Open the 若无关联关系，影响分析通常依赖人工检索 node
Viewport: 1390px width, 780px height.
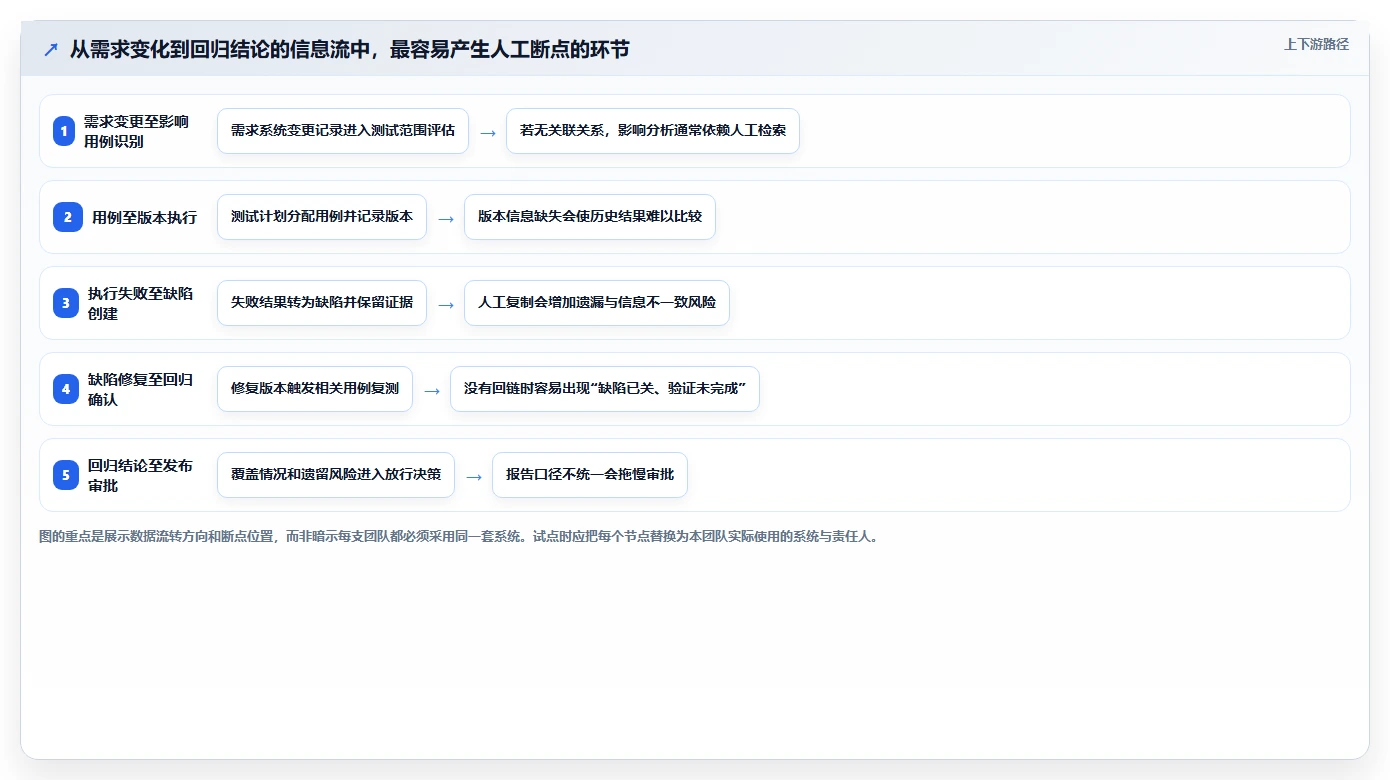pos(653,131)
